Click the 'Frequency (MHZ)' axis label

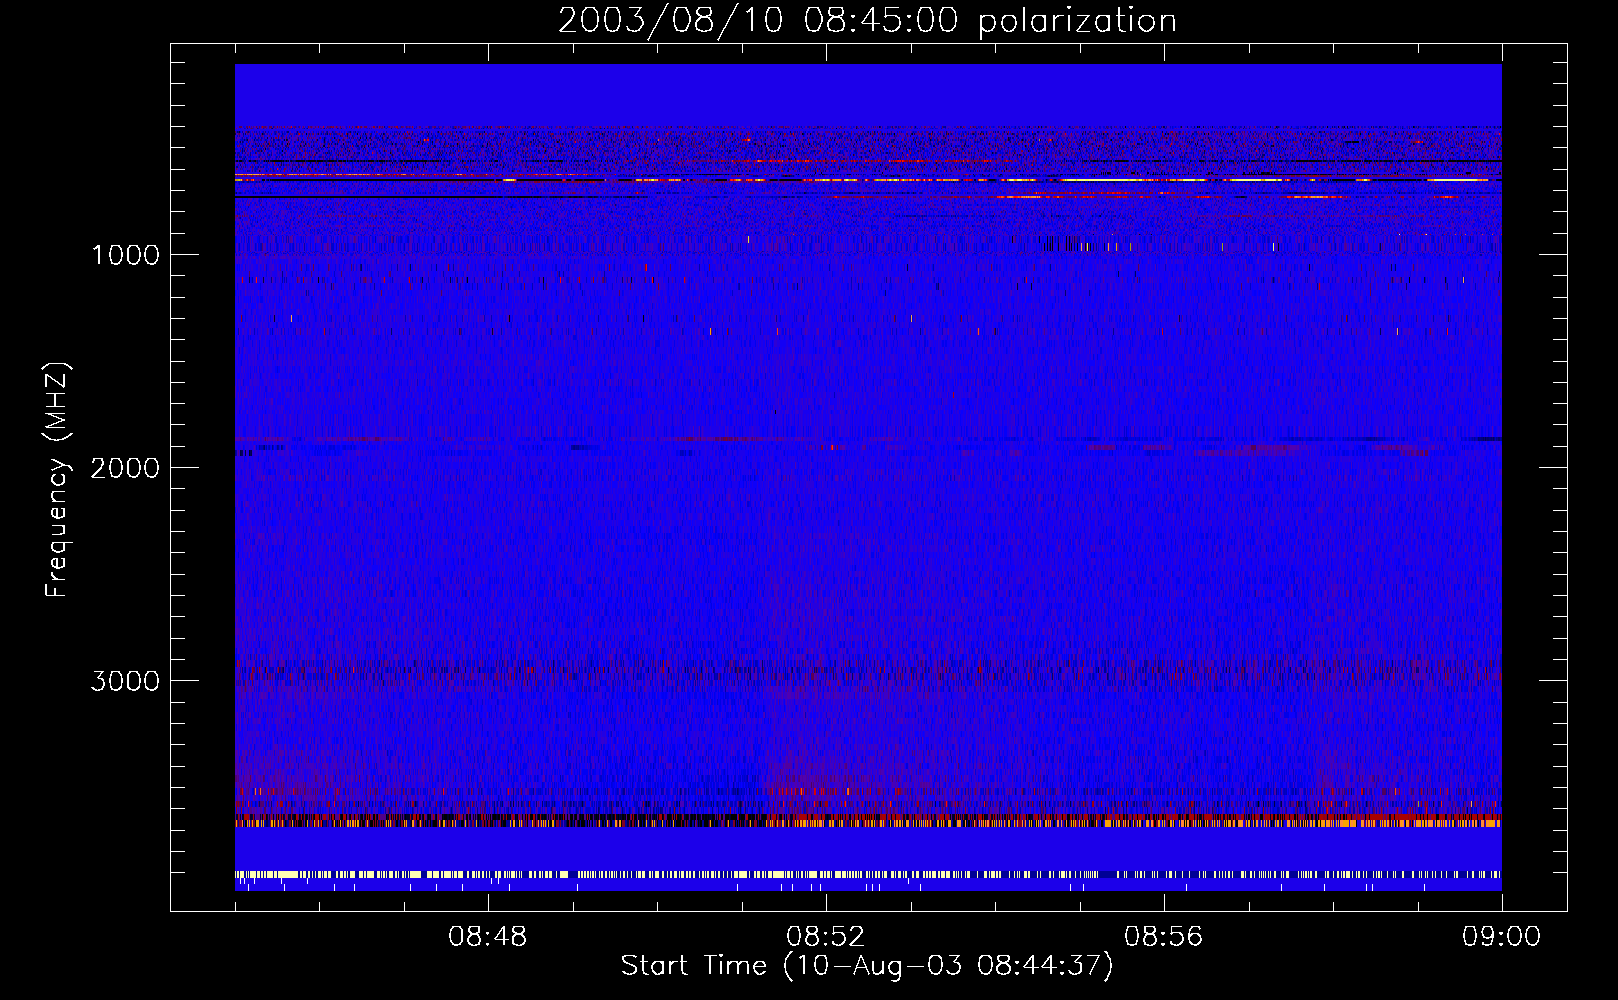(x=57, y=479)
